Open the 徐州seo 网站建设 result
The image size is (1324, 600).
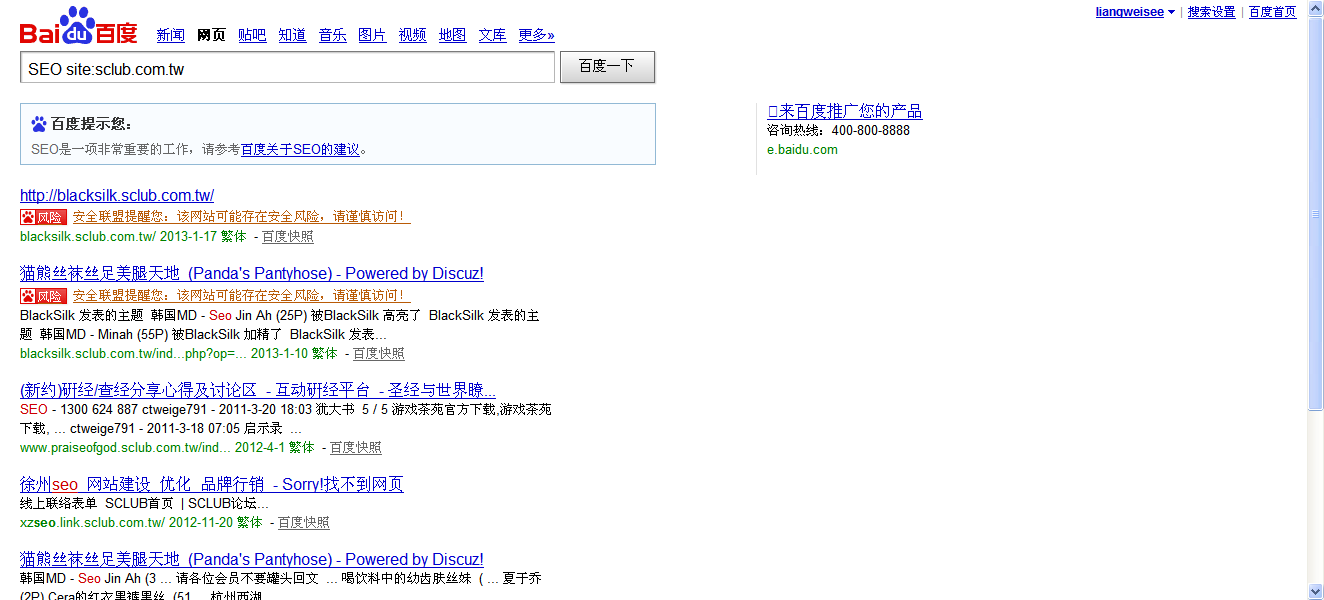pyautogui.click(x=212, y=484)
